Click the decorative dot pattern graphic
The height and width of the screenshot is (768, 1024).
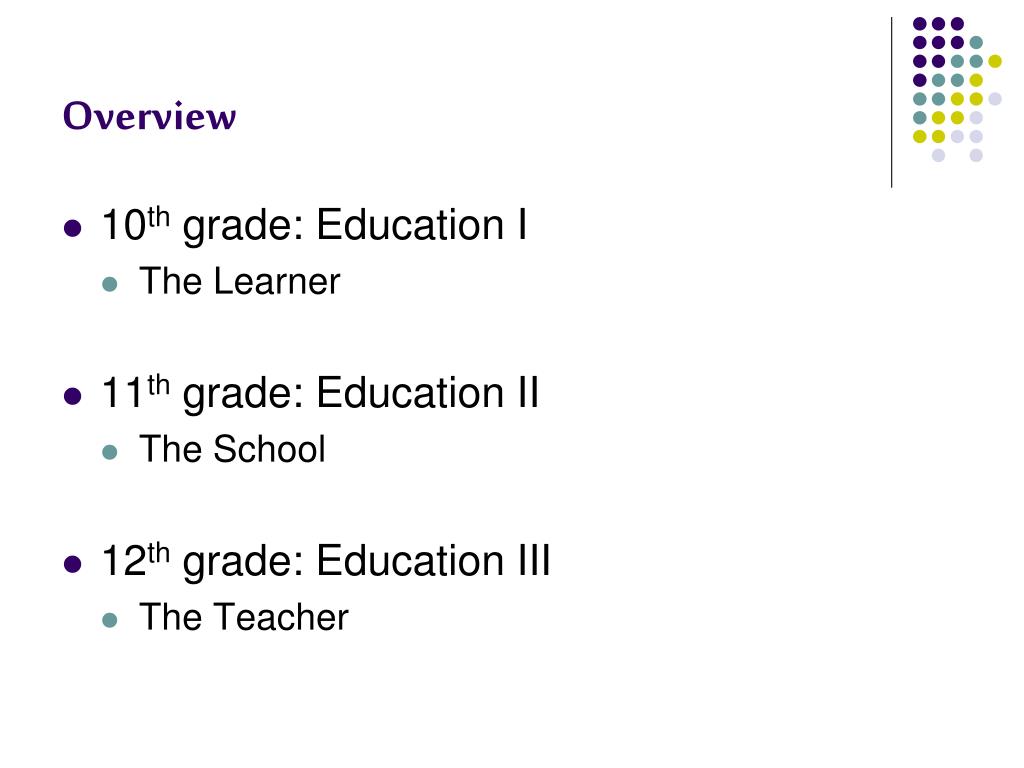point(957,89)
